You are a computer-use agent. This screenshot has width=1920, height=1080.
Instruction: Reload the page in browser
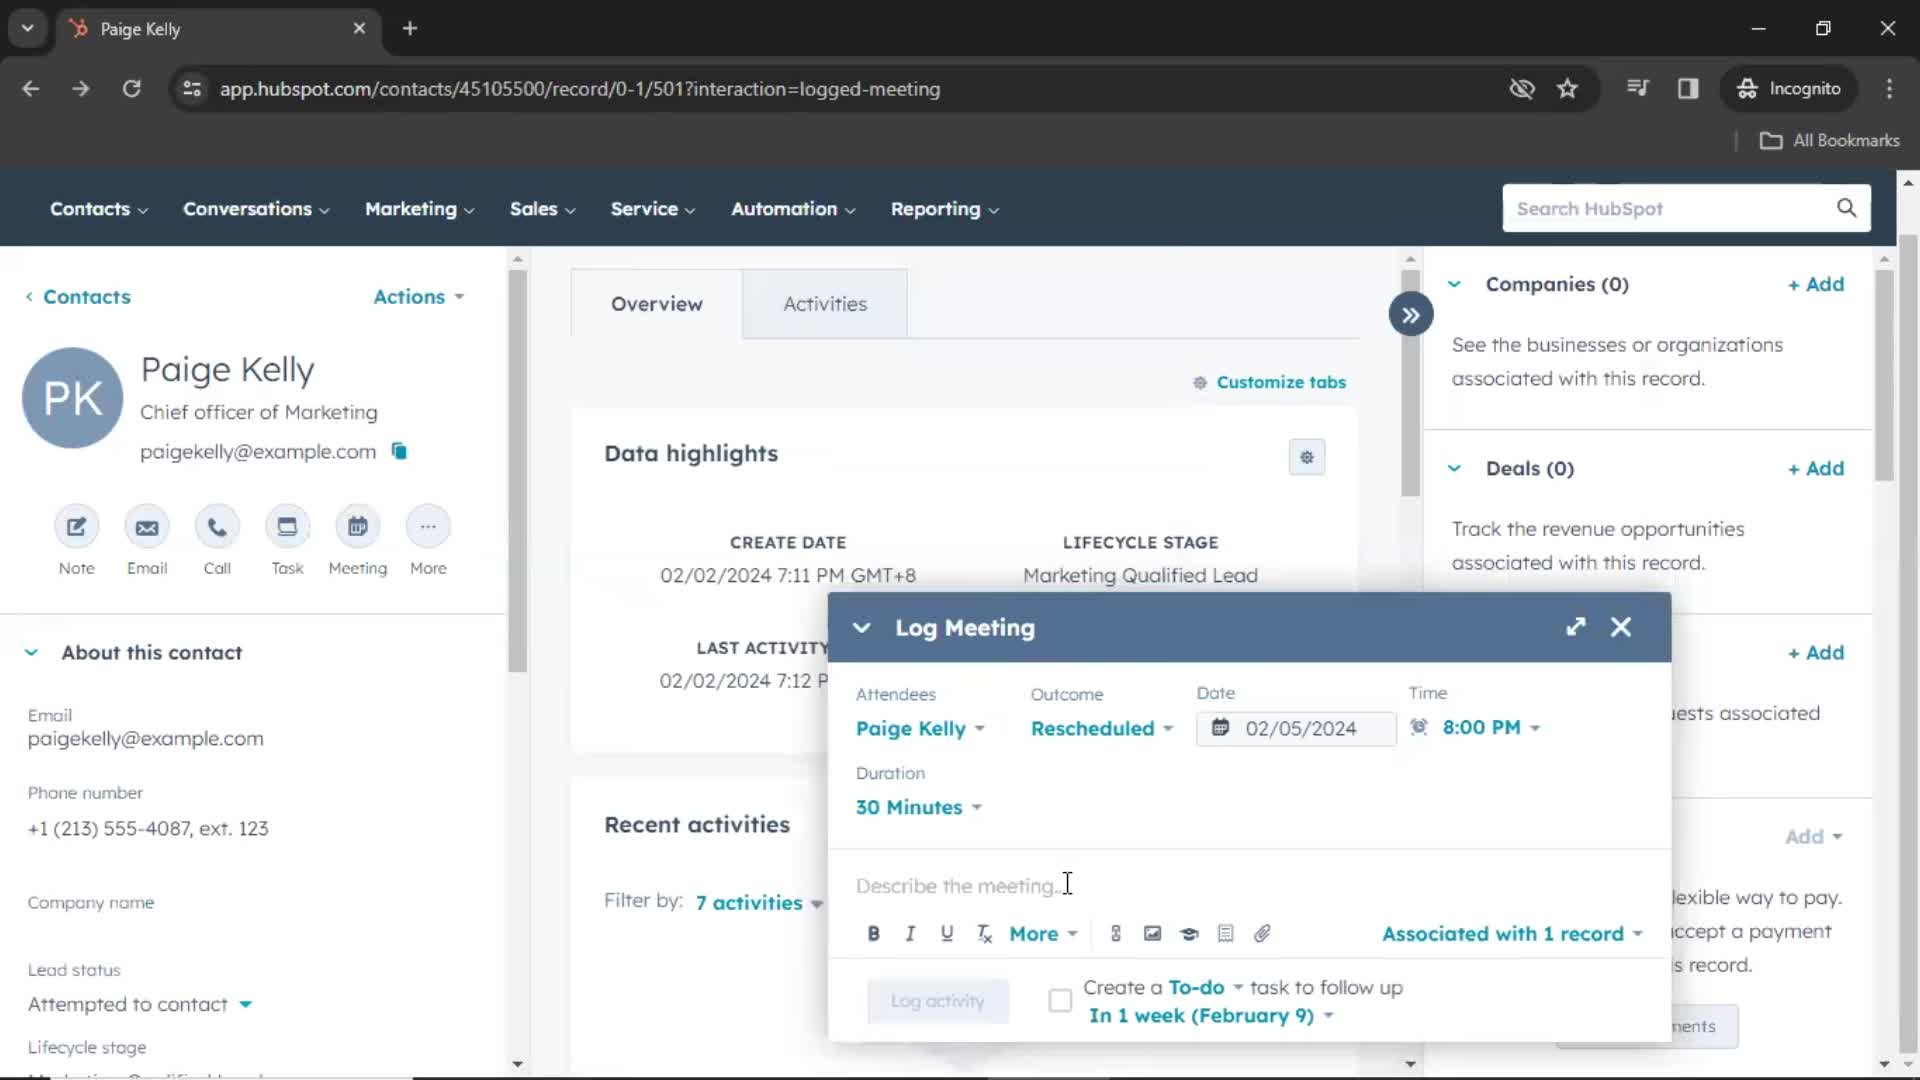coord(131,89)
